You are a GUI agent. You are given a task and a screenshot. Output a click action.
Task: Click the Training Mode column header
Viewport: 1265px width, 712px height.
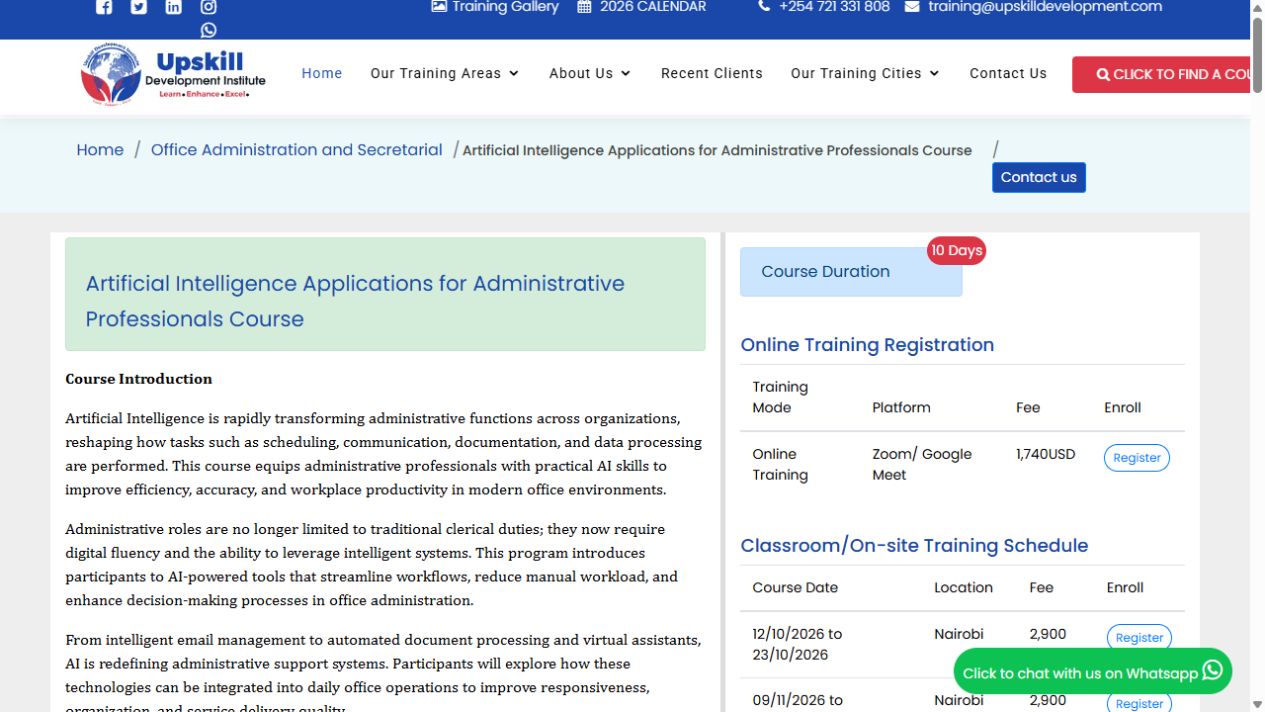click(780, 397)
